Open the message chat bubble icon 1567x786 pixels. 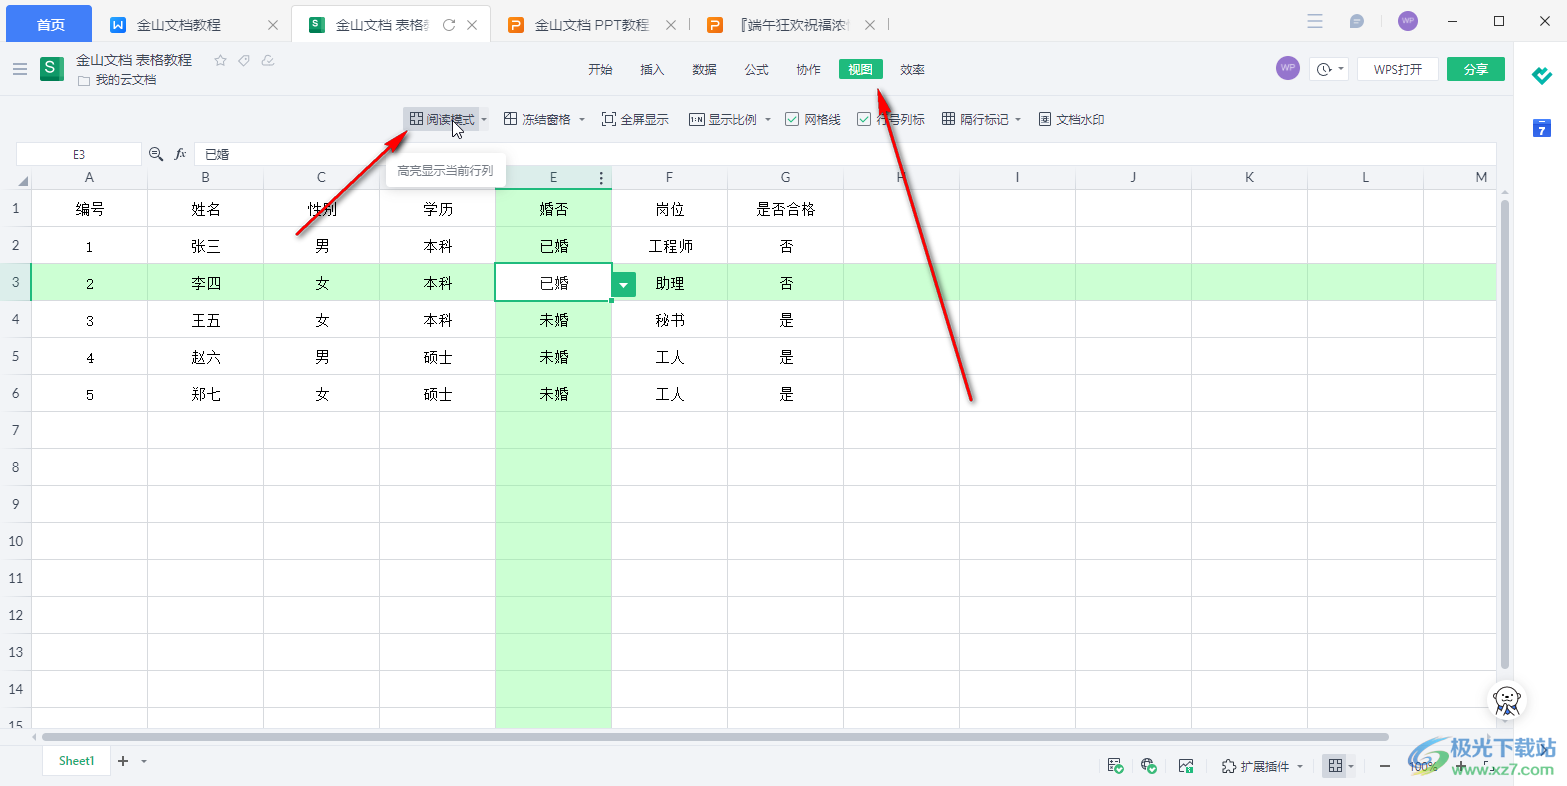coord(1356,21)
